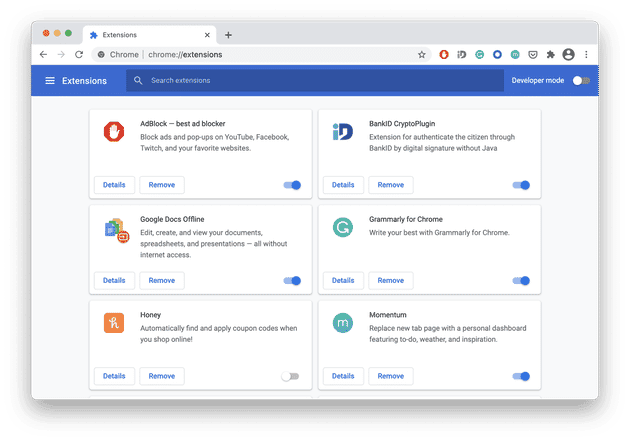Reload the extensions page
The width and height of the screenshot is (630, 441).
(x=79, y=55)
